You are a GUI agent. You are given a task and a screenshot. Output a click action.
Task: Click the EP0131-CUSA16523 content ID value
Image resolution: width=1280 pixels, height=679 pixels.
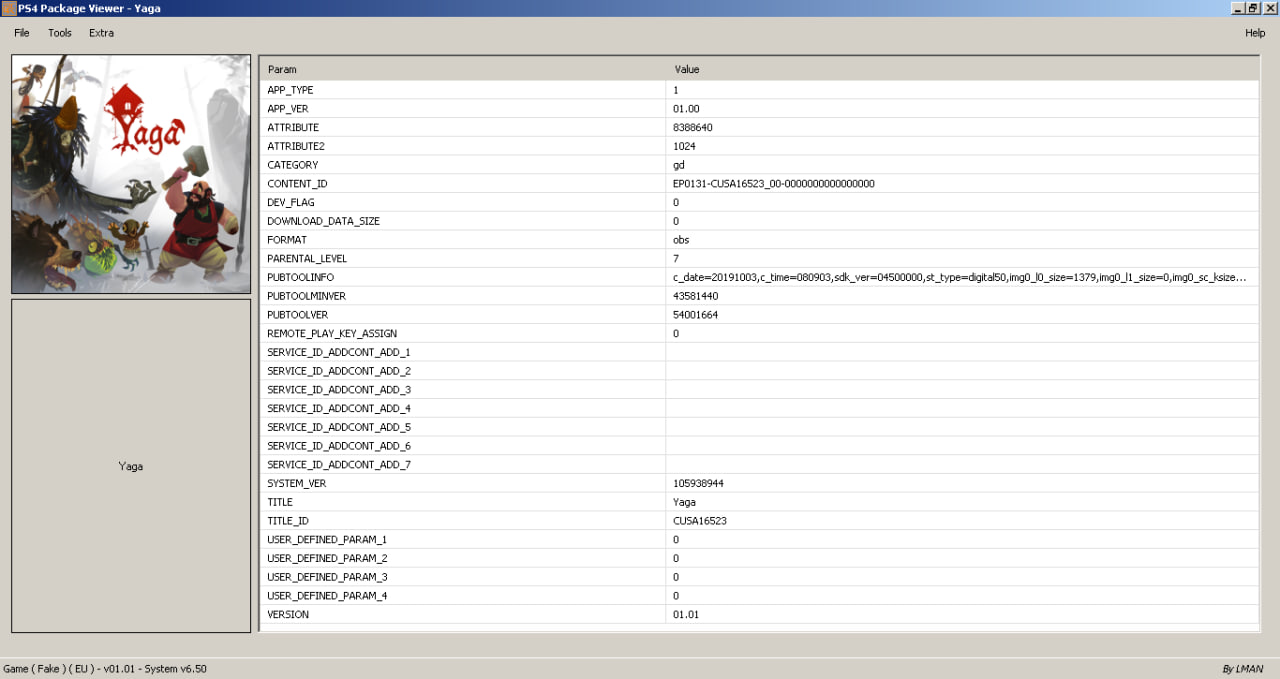pyautogui.click(x=774, y=184)
